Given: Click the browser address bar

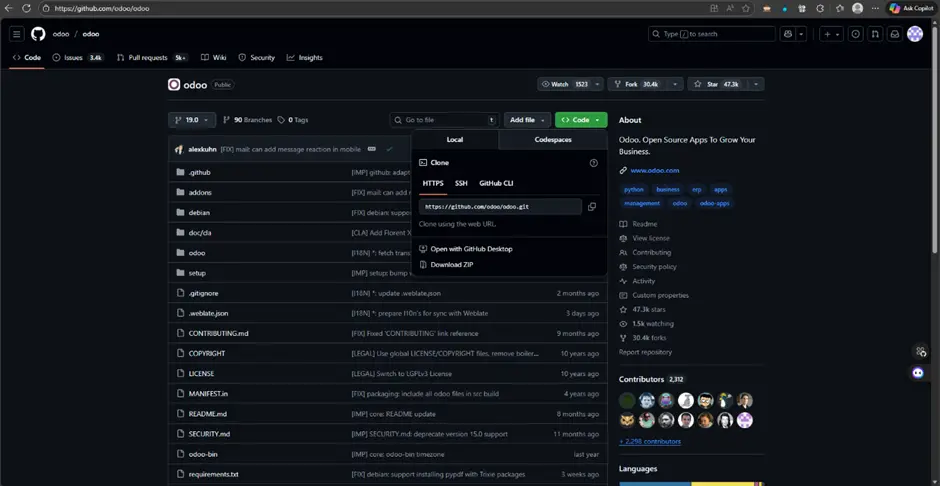Looking at the screenshot, I should [372, 8].
